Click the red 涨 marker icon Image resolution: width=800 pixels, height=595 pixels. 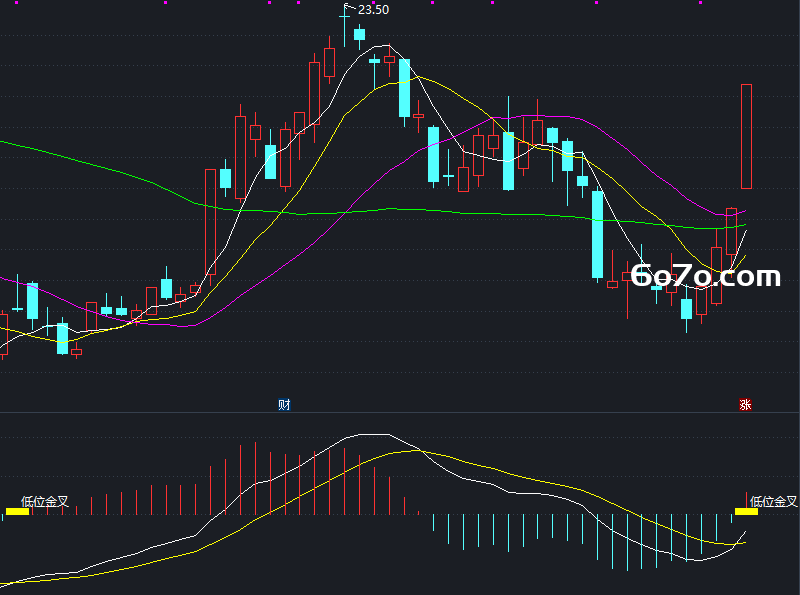[745, 405]
